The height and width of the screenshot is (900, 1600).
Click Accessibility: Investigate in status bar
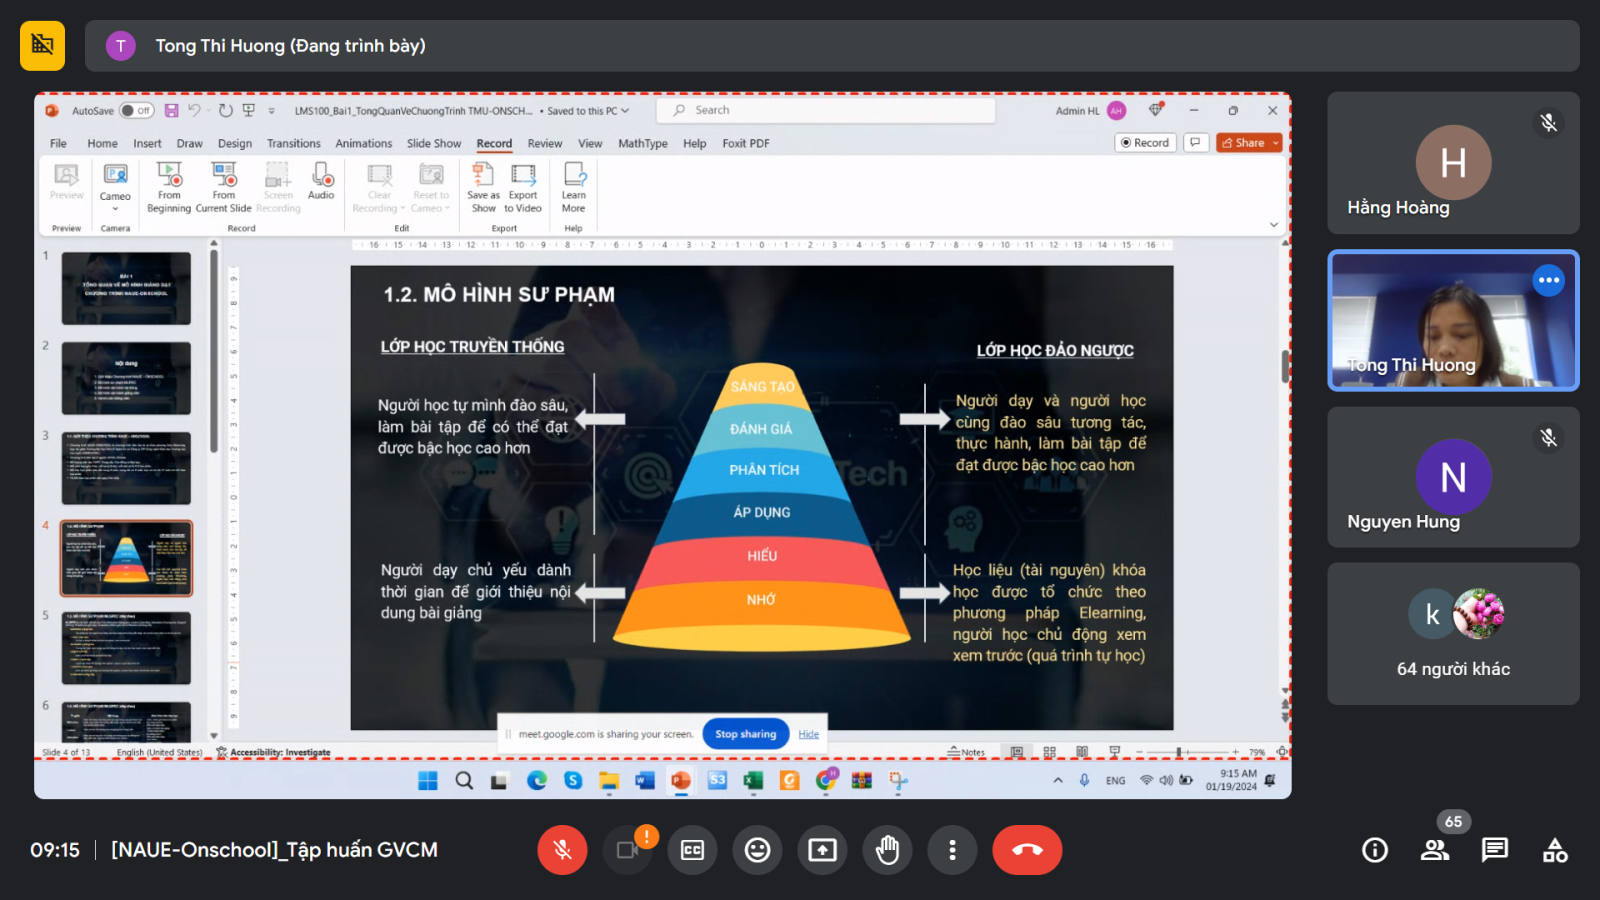pyautogui.click(x=273, y=752)
